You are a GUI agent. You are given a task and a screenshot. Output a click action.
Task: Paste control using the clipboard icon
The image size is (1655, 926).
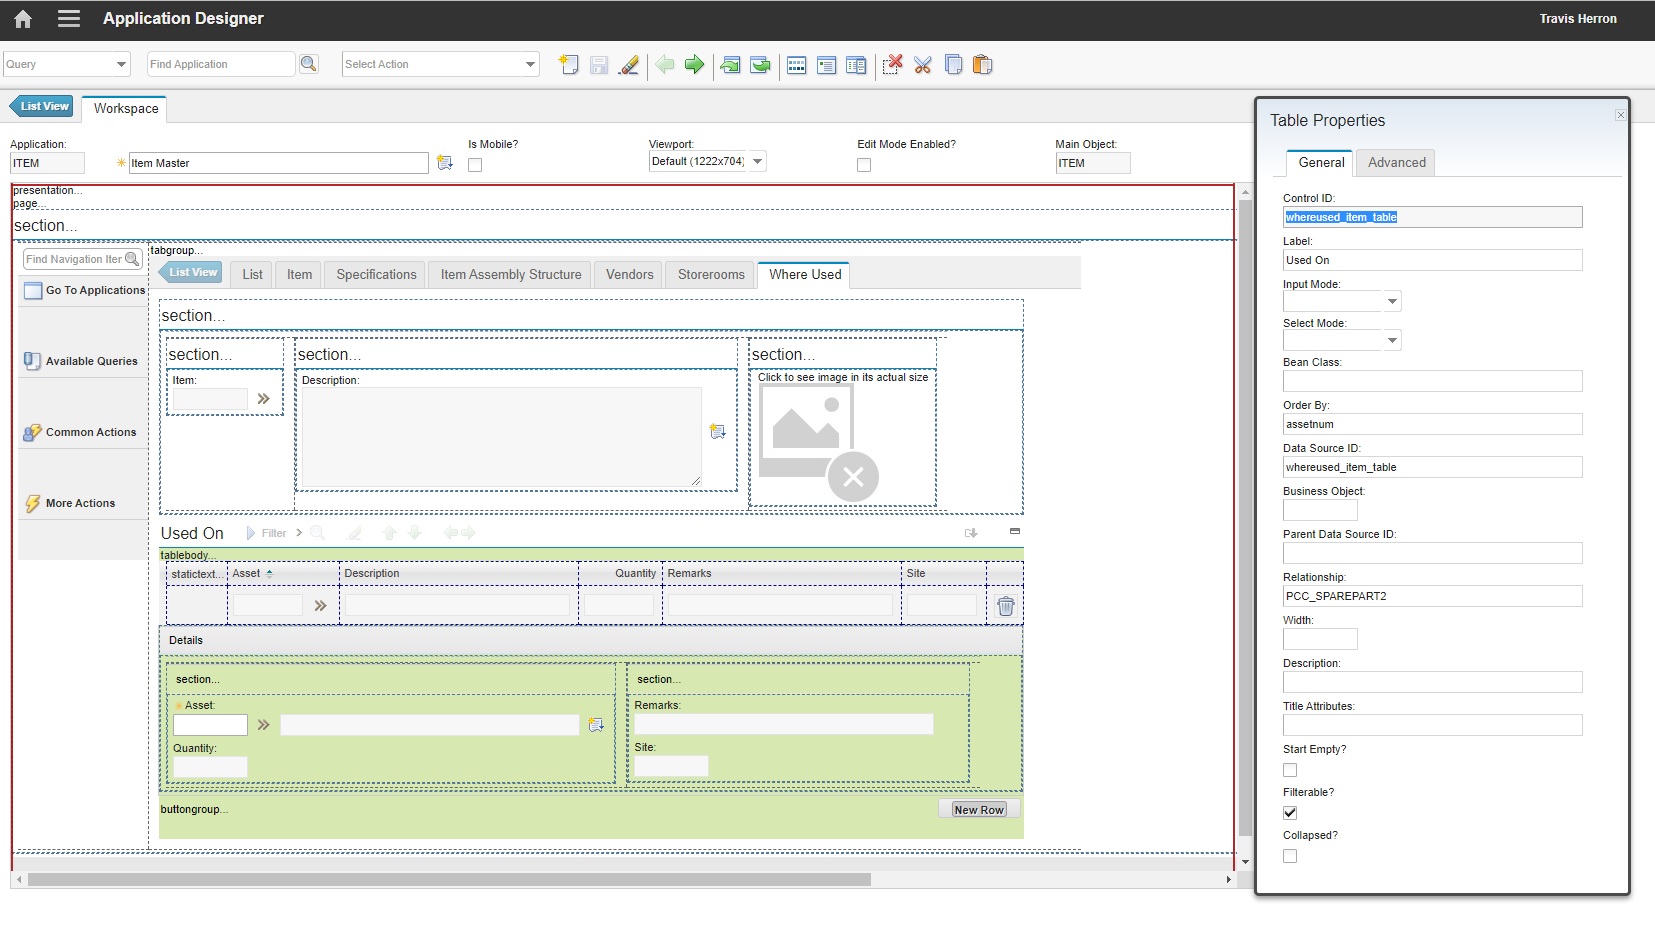(984, 65)
